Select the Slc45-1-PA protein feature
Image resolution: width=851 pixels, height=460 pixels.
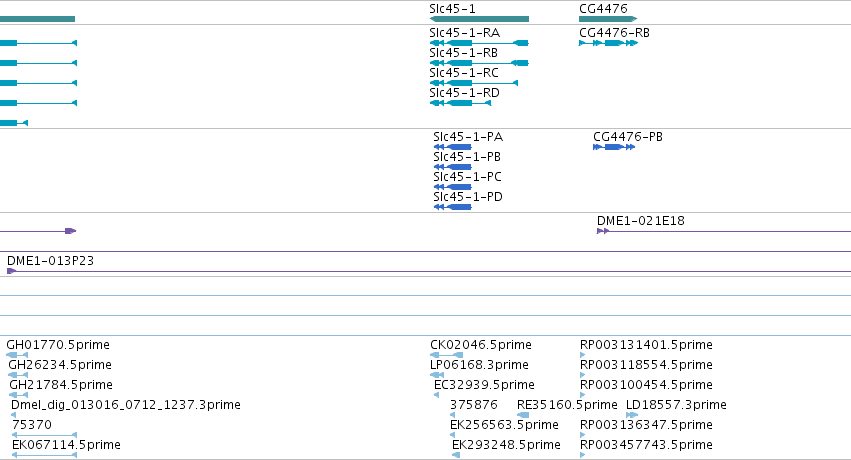pyautogui.click(x=453, y=147)
